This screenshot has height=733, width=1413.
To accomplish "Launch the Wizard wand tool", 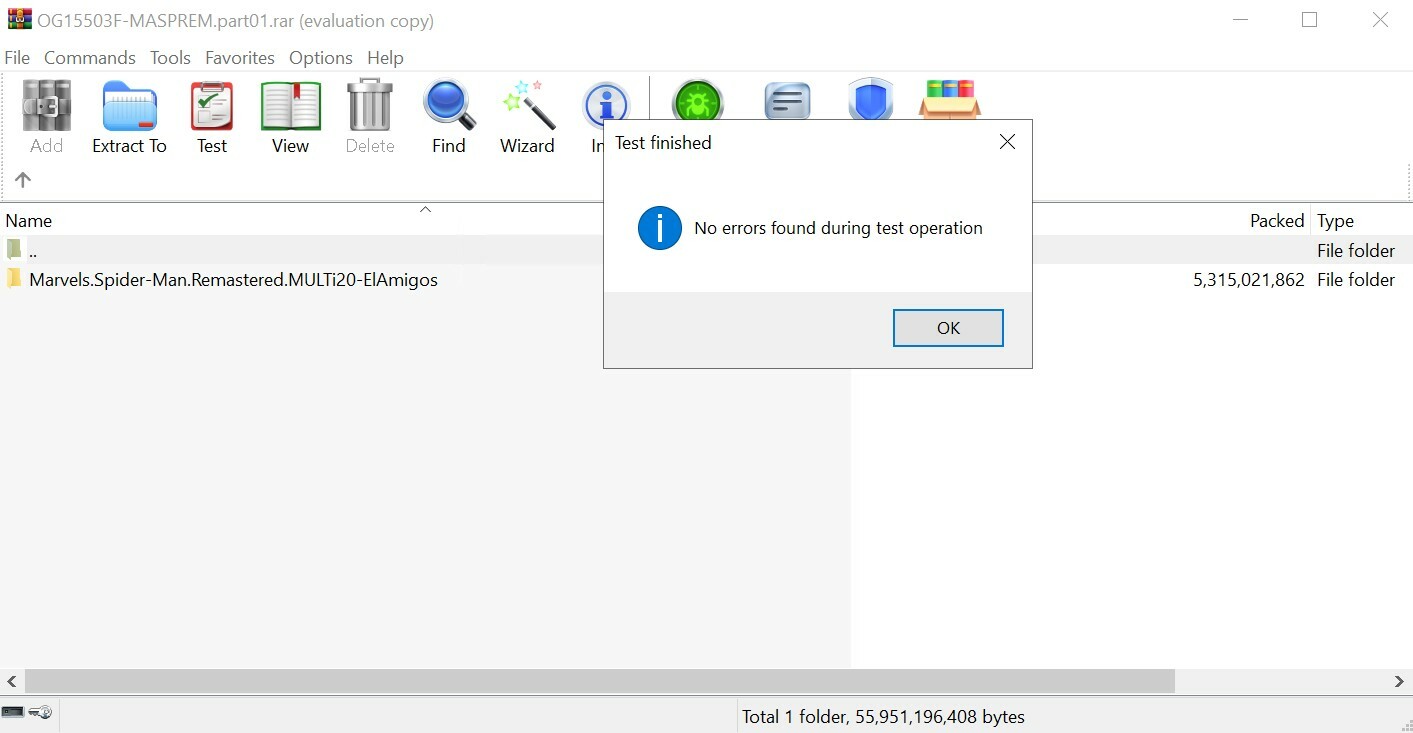I will pyautogui.click(x=527, y=105).
